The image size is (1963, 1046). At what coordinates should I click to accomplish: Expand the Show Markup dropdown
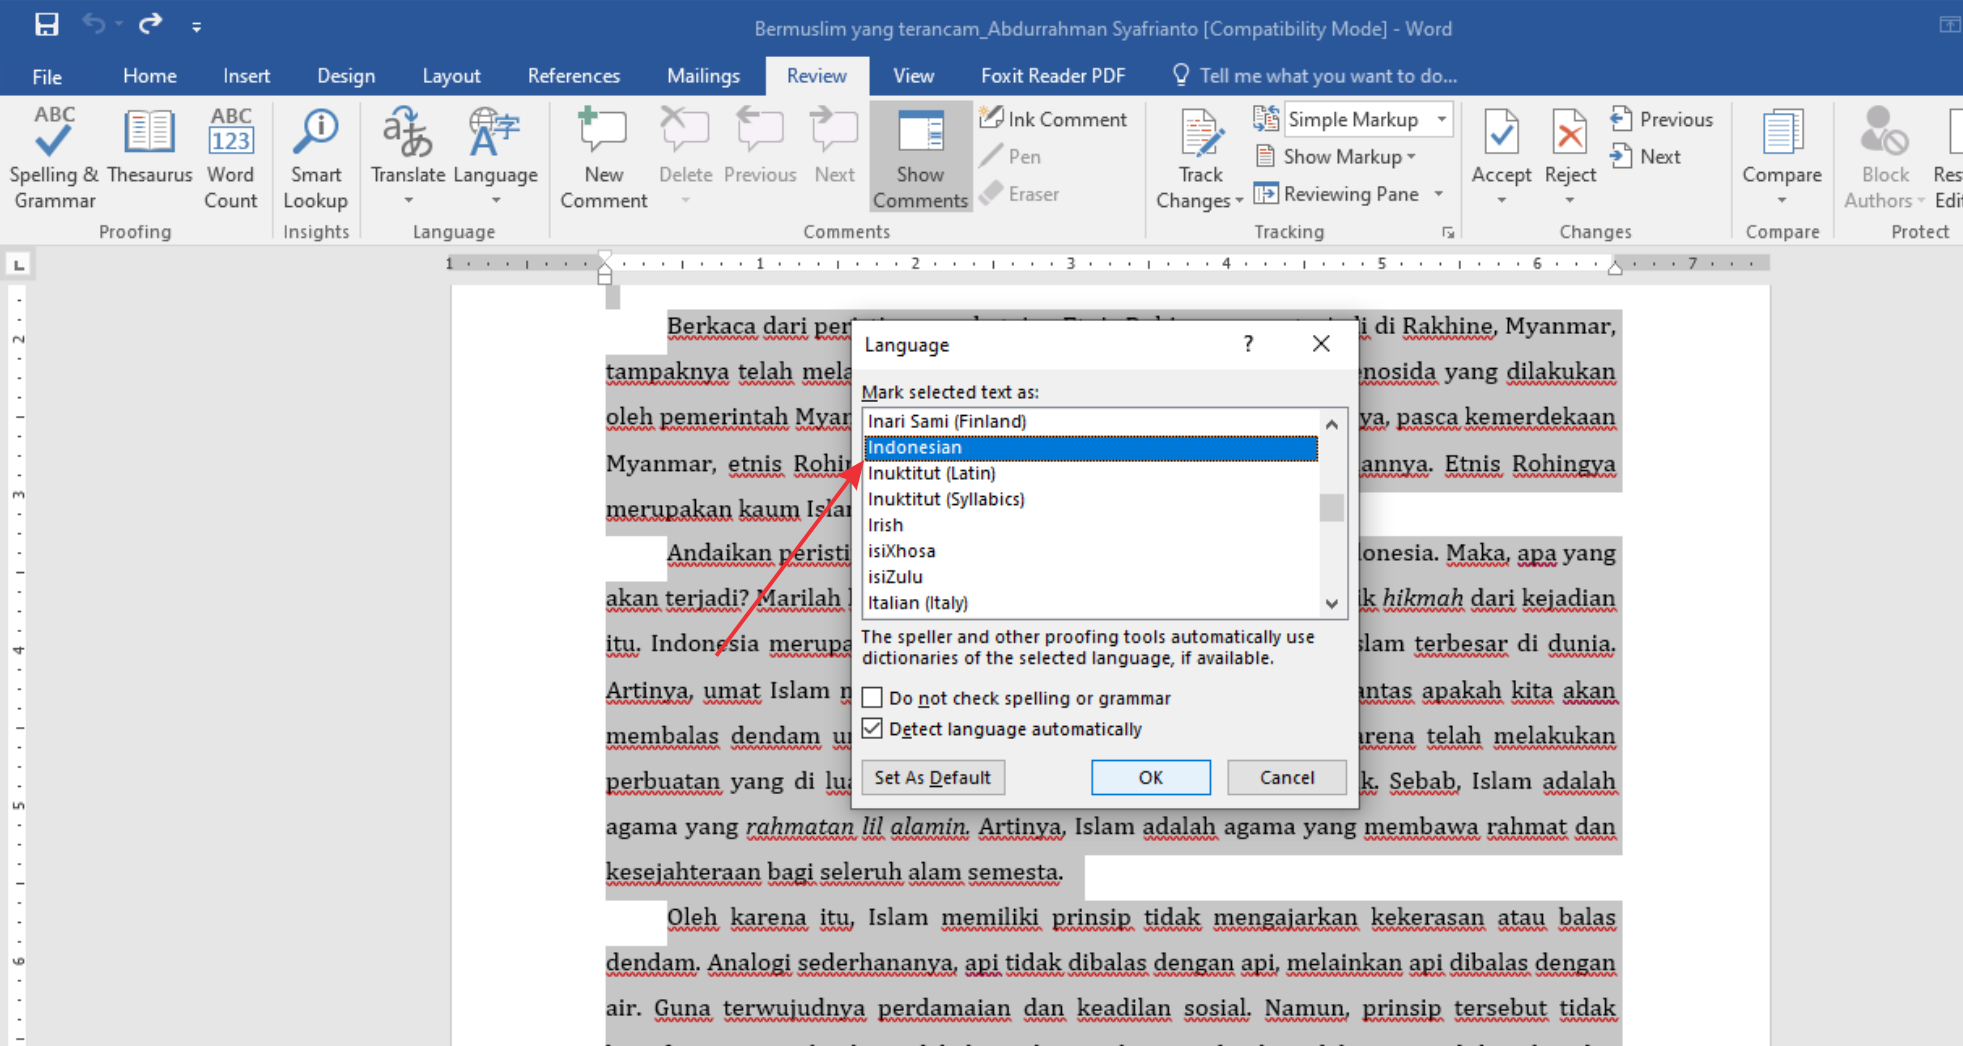click(x=1411, y=157)
